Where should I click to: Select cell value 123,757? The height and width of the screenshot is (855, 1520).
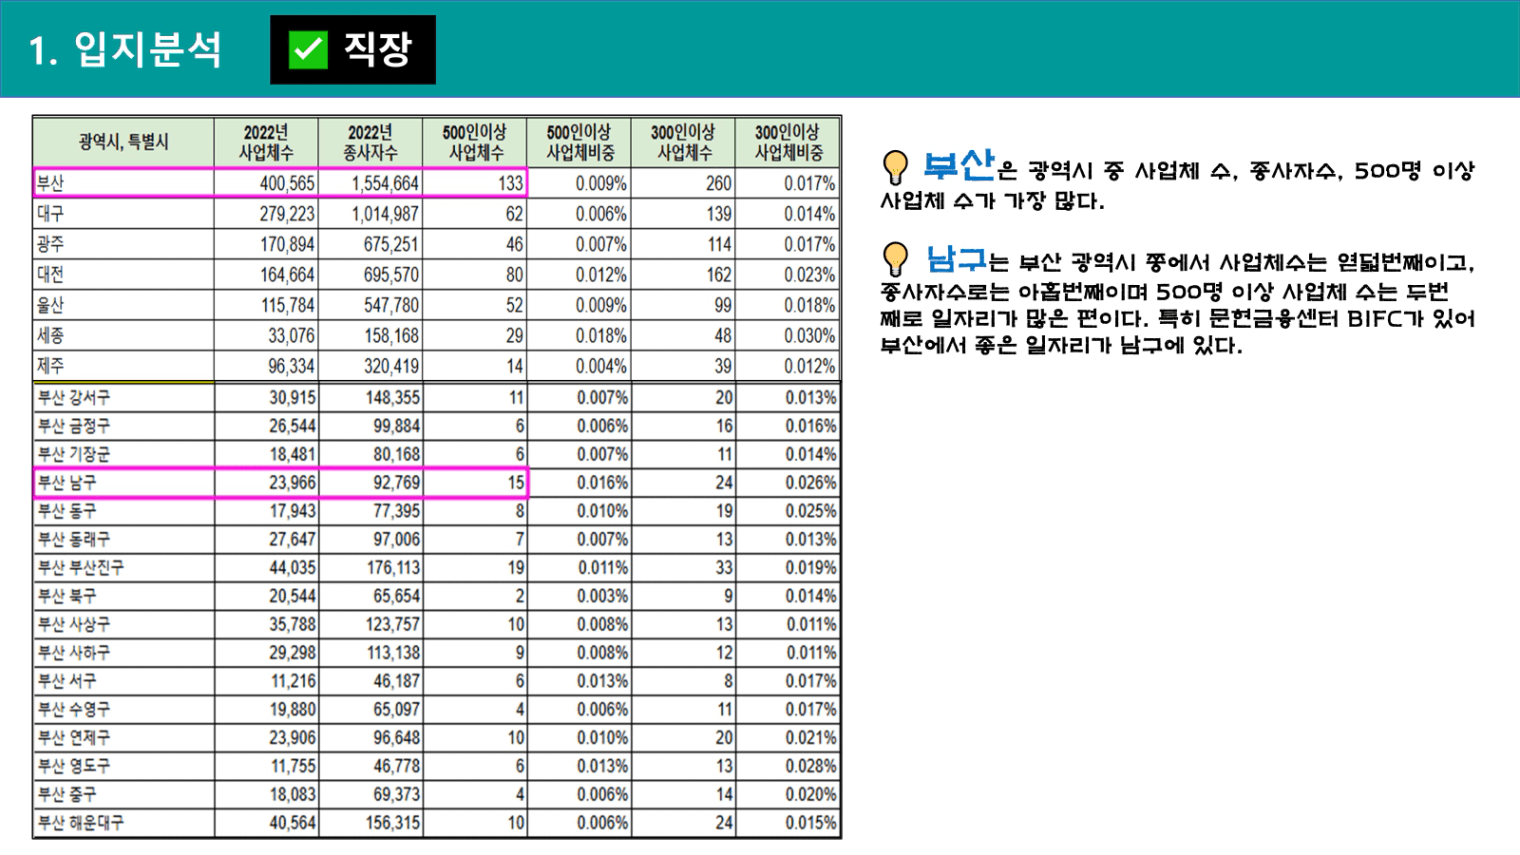pyautogui.click(x=392, y=625)
